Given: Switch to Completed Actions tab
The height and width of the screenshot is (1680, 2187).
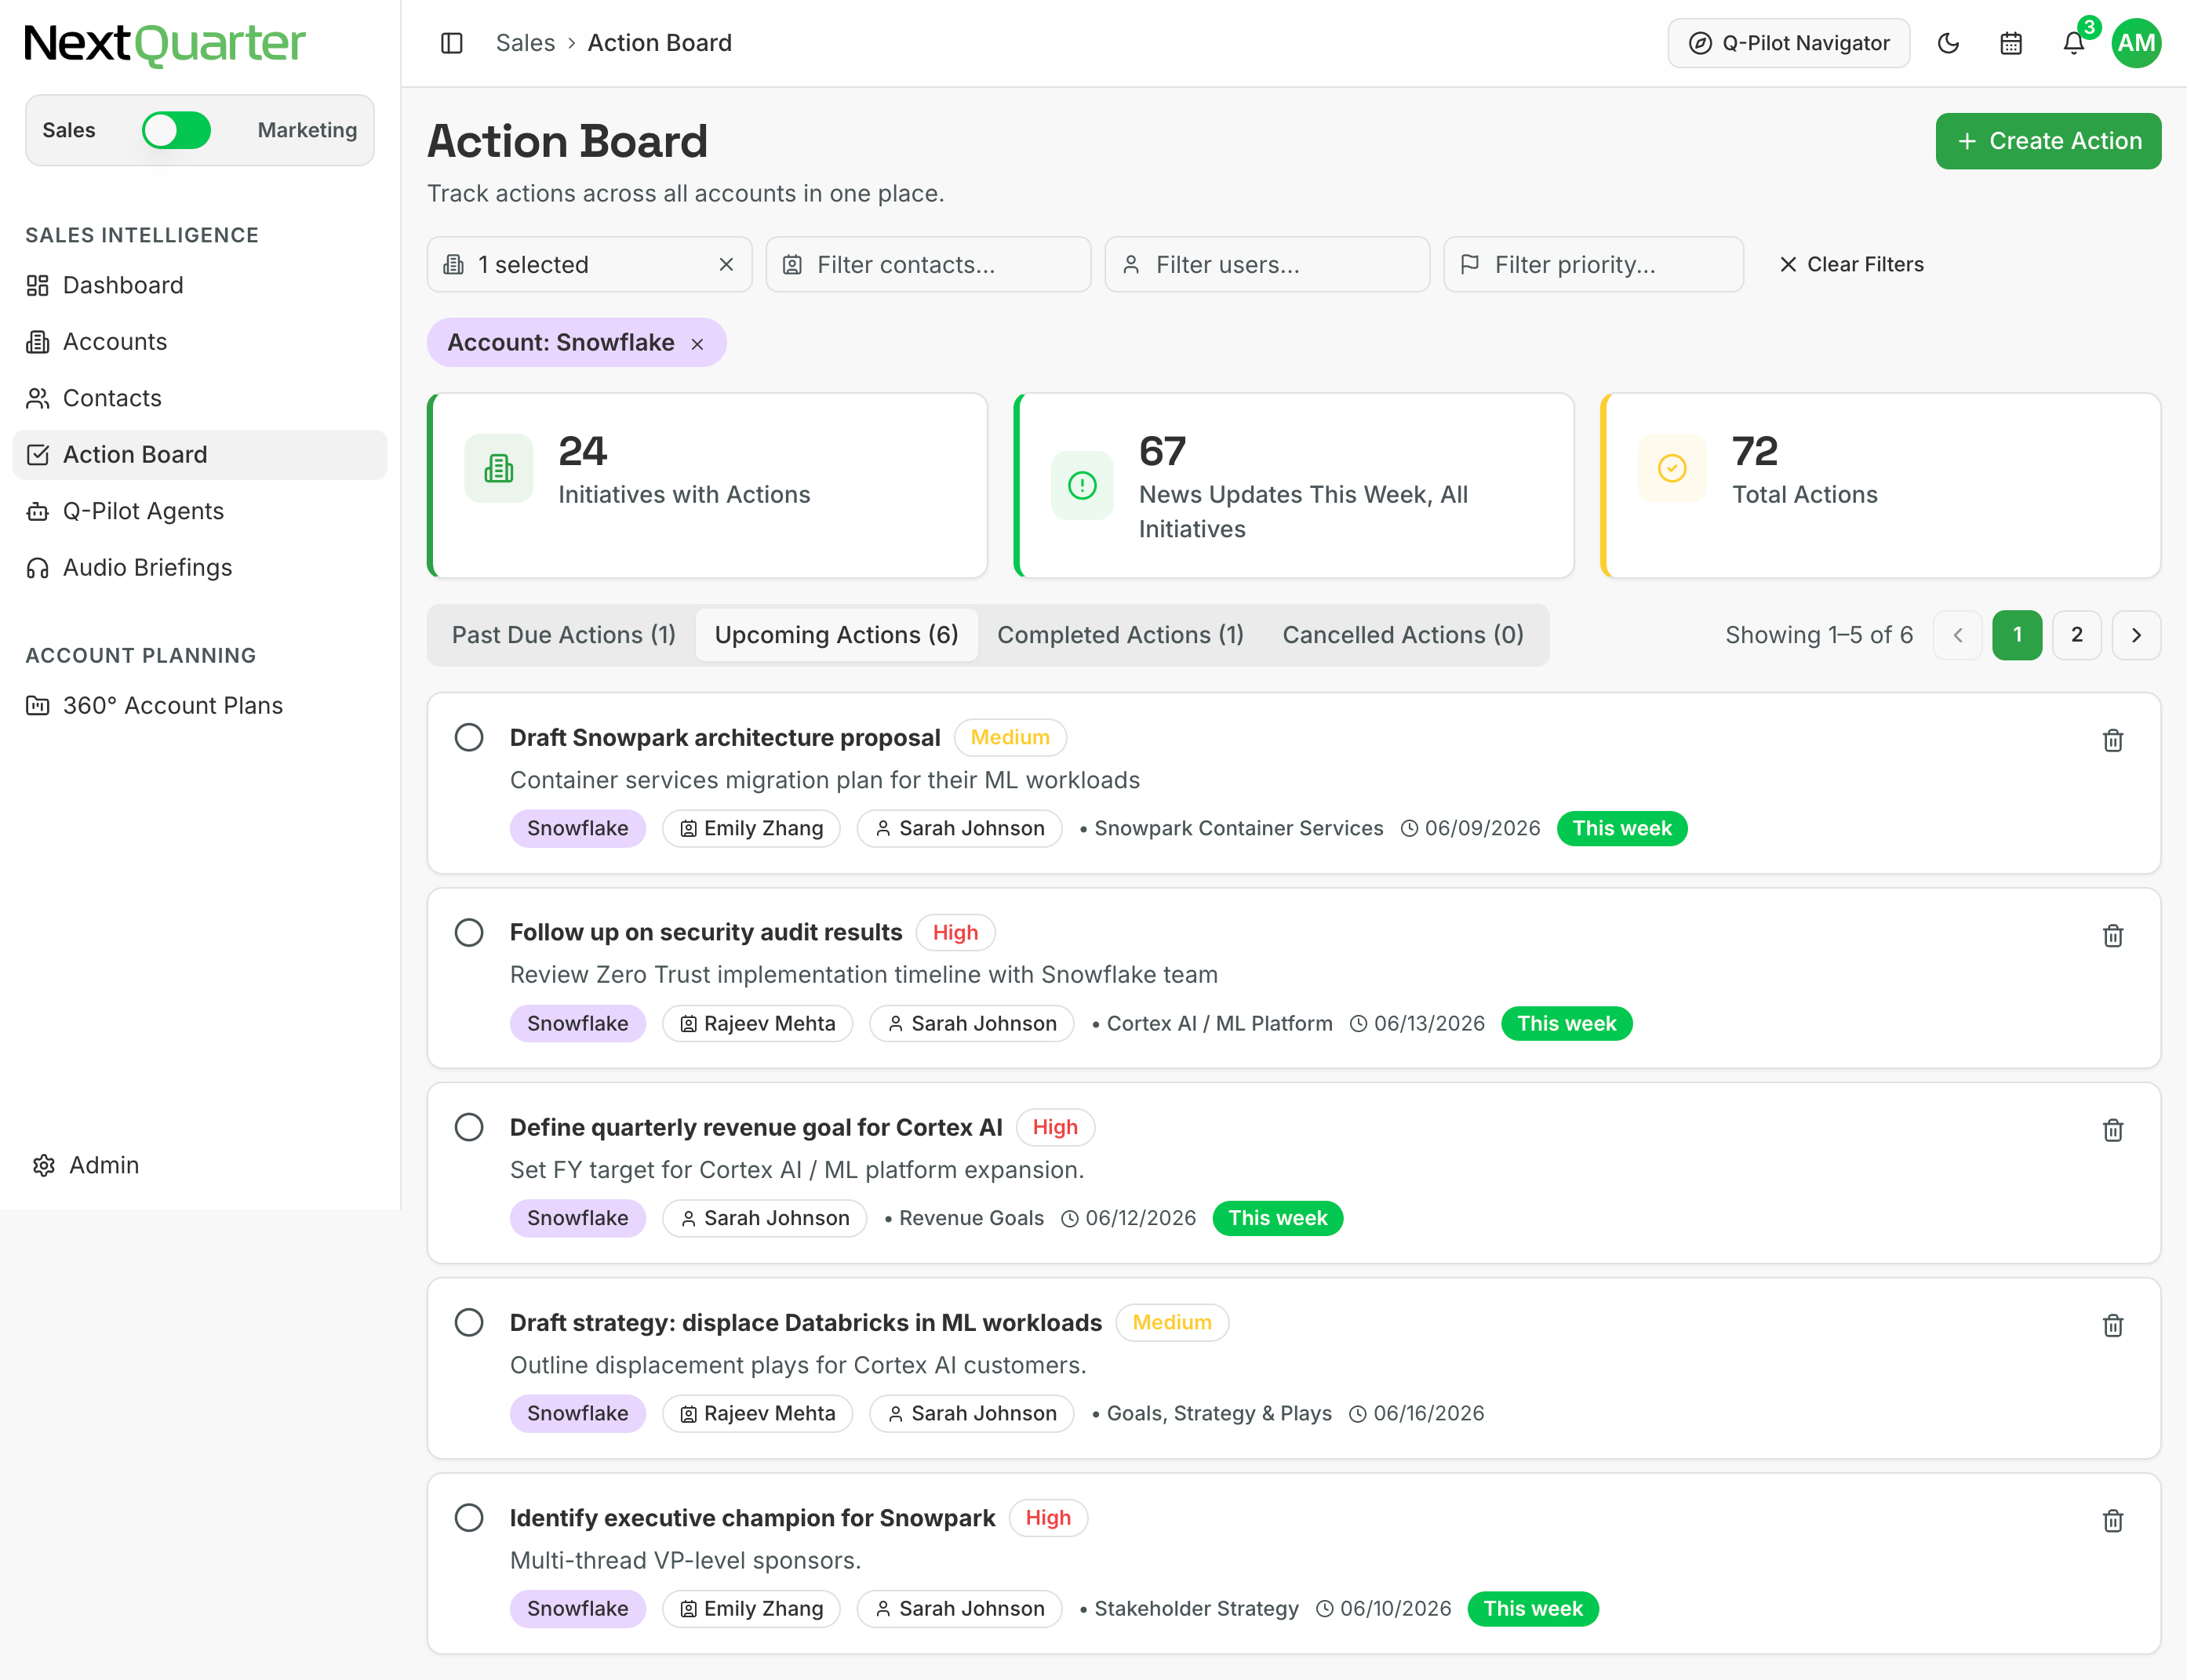Looking at the screenshot, I should (1120, 635).
